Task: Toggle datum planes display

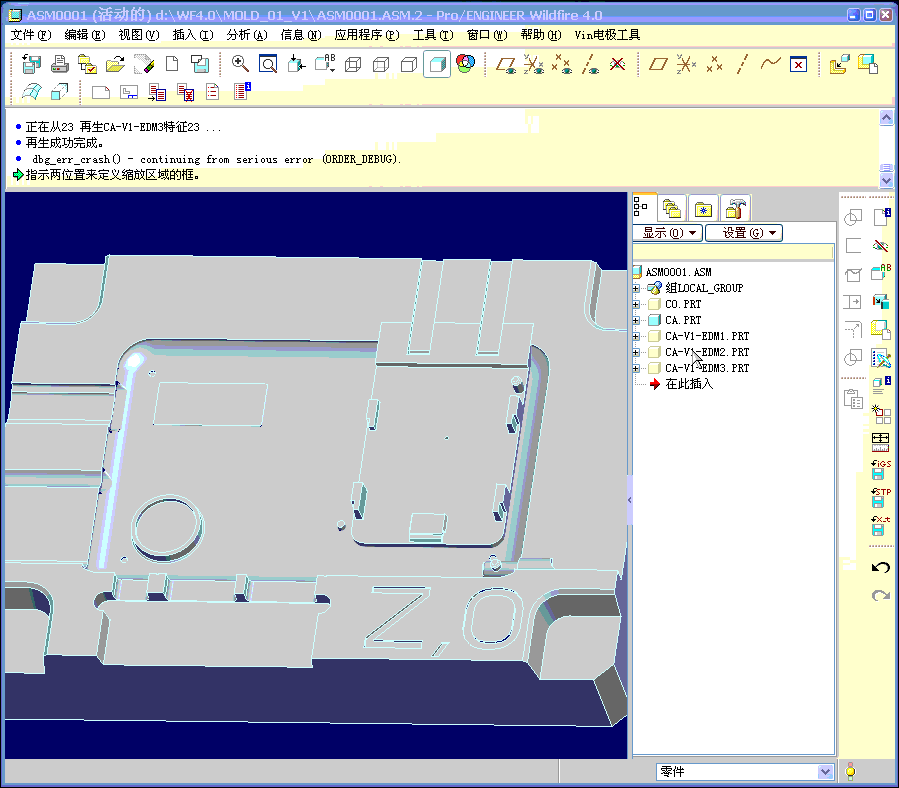Action: click(x=506, y=64)
